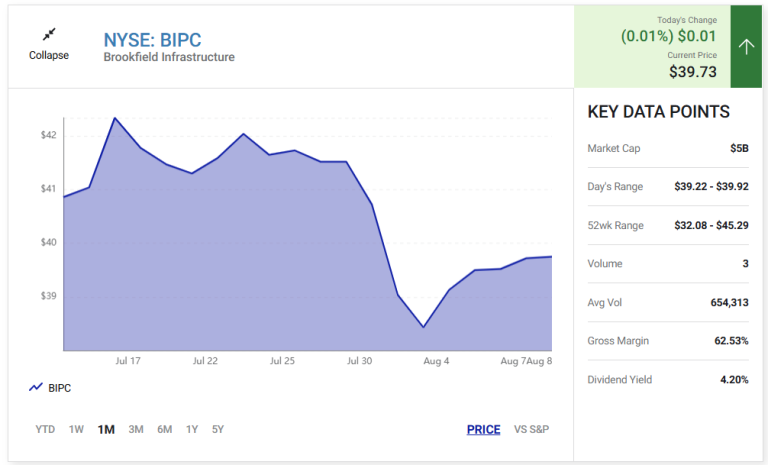Show the 1Y price history
The image size is (768, 465).
tap(192, 429)
